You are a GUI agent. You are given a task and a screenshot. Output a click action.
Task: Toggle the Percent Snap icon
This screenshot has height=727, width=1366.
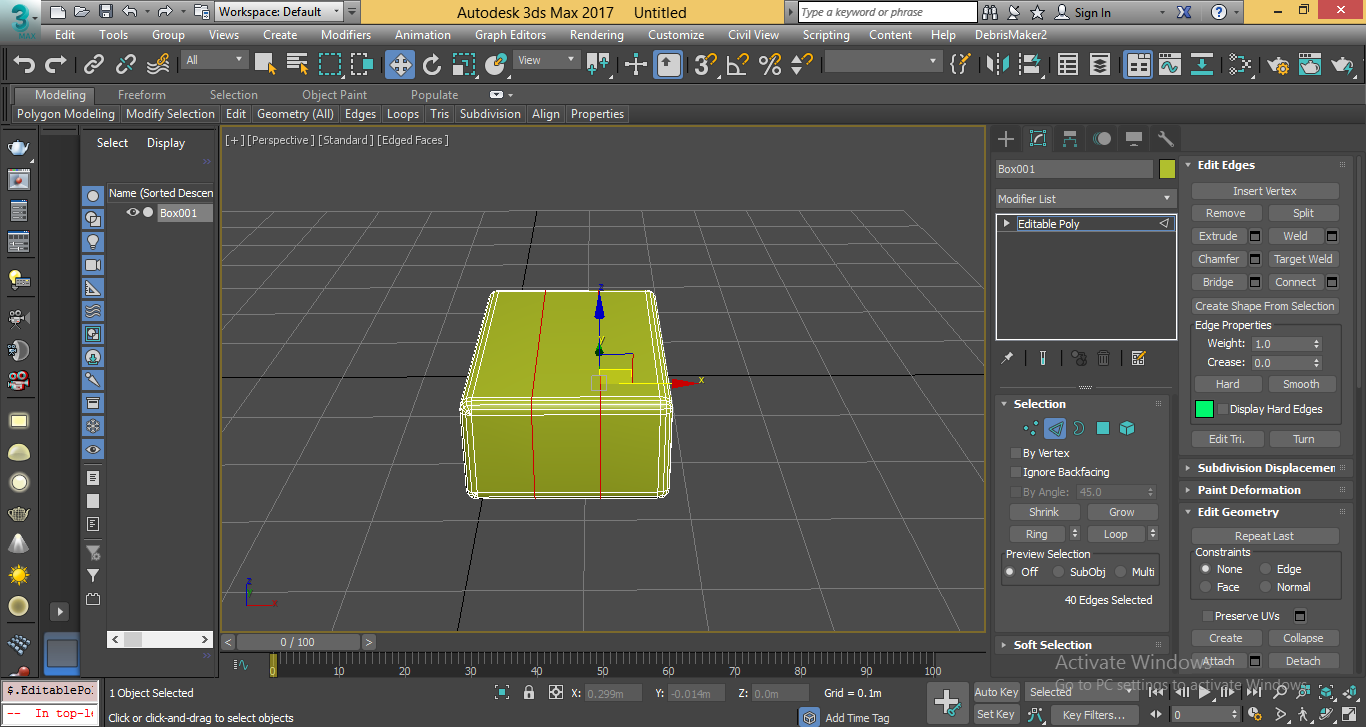click(770, 64)
